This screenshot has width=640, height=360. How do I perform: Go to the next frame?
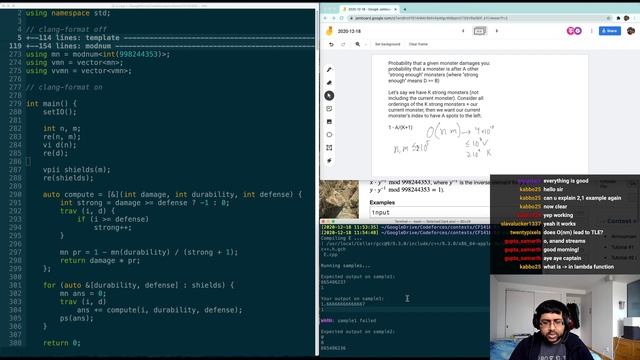[497, 31]
